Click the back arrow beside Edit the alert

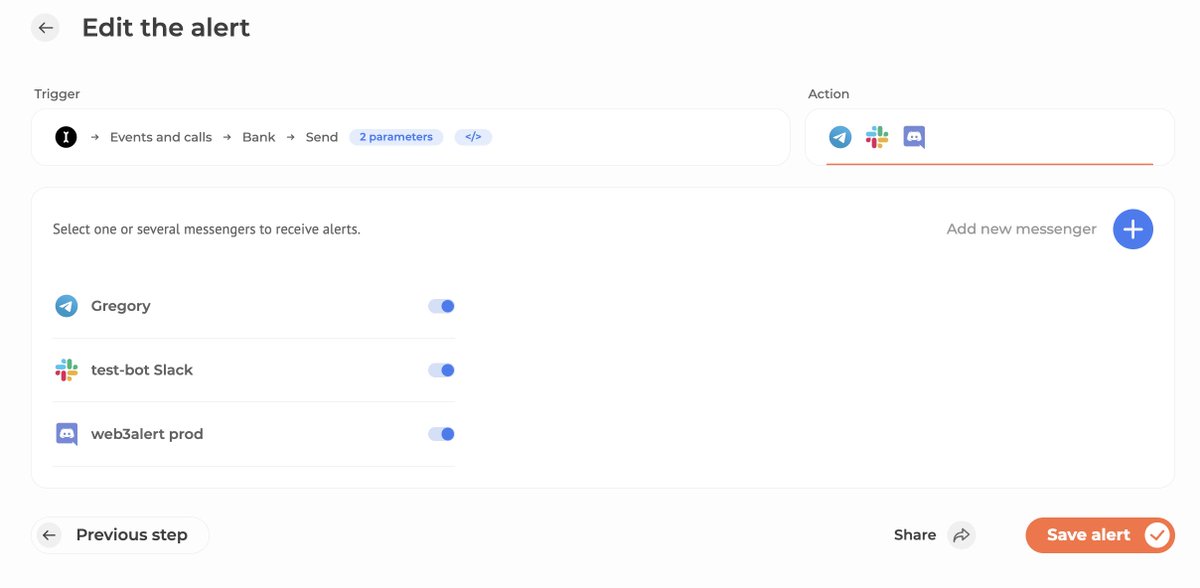coord(46,28)
